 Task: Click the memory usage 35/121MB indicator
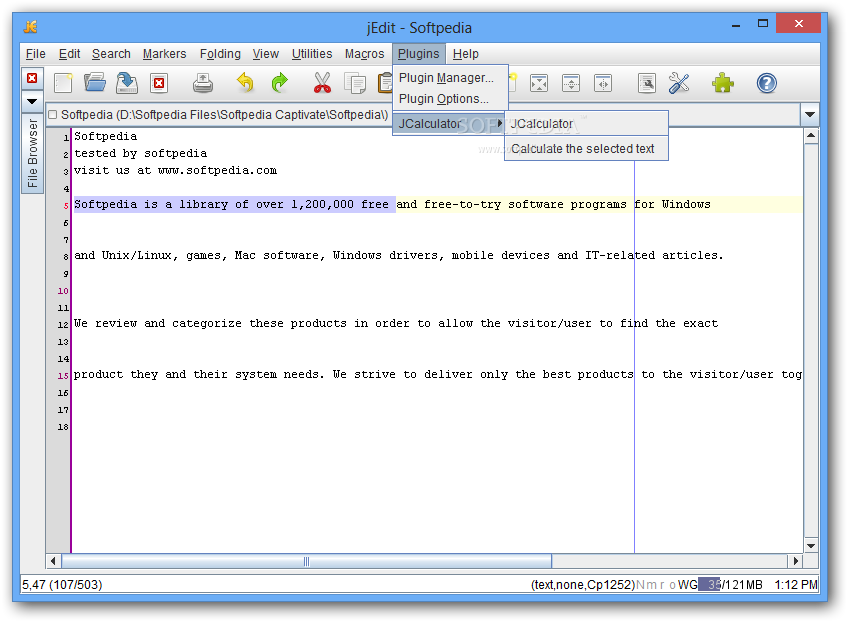(x=730, y=585)
